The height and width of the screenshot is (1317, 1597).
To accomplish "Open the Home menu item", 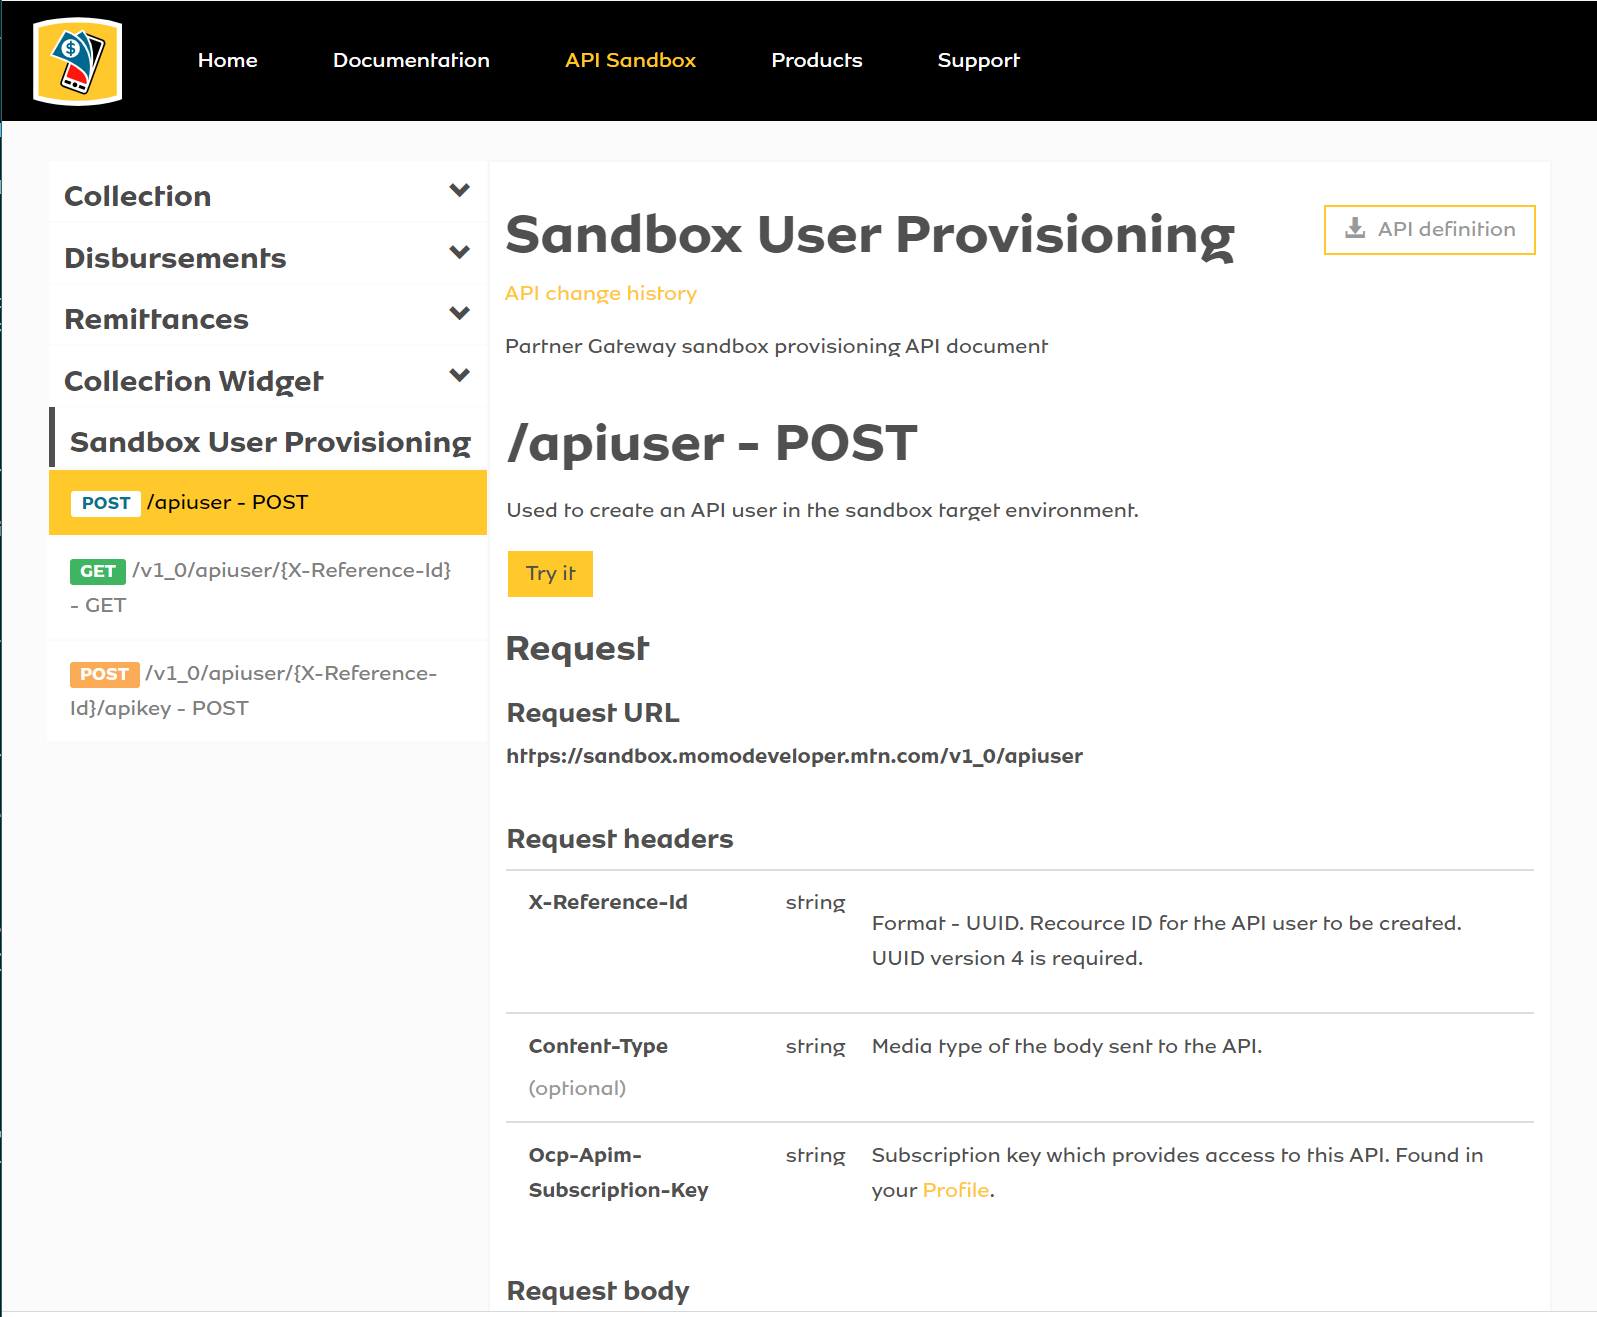I will (228, 60).
